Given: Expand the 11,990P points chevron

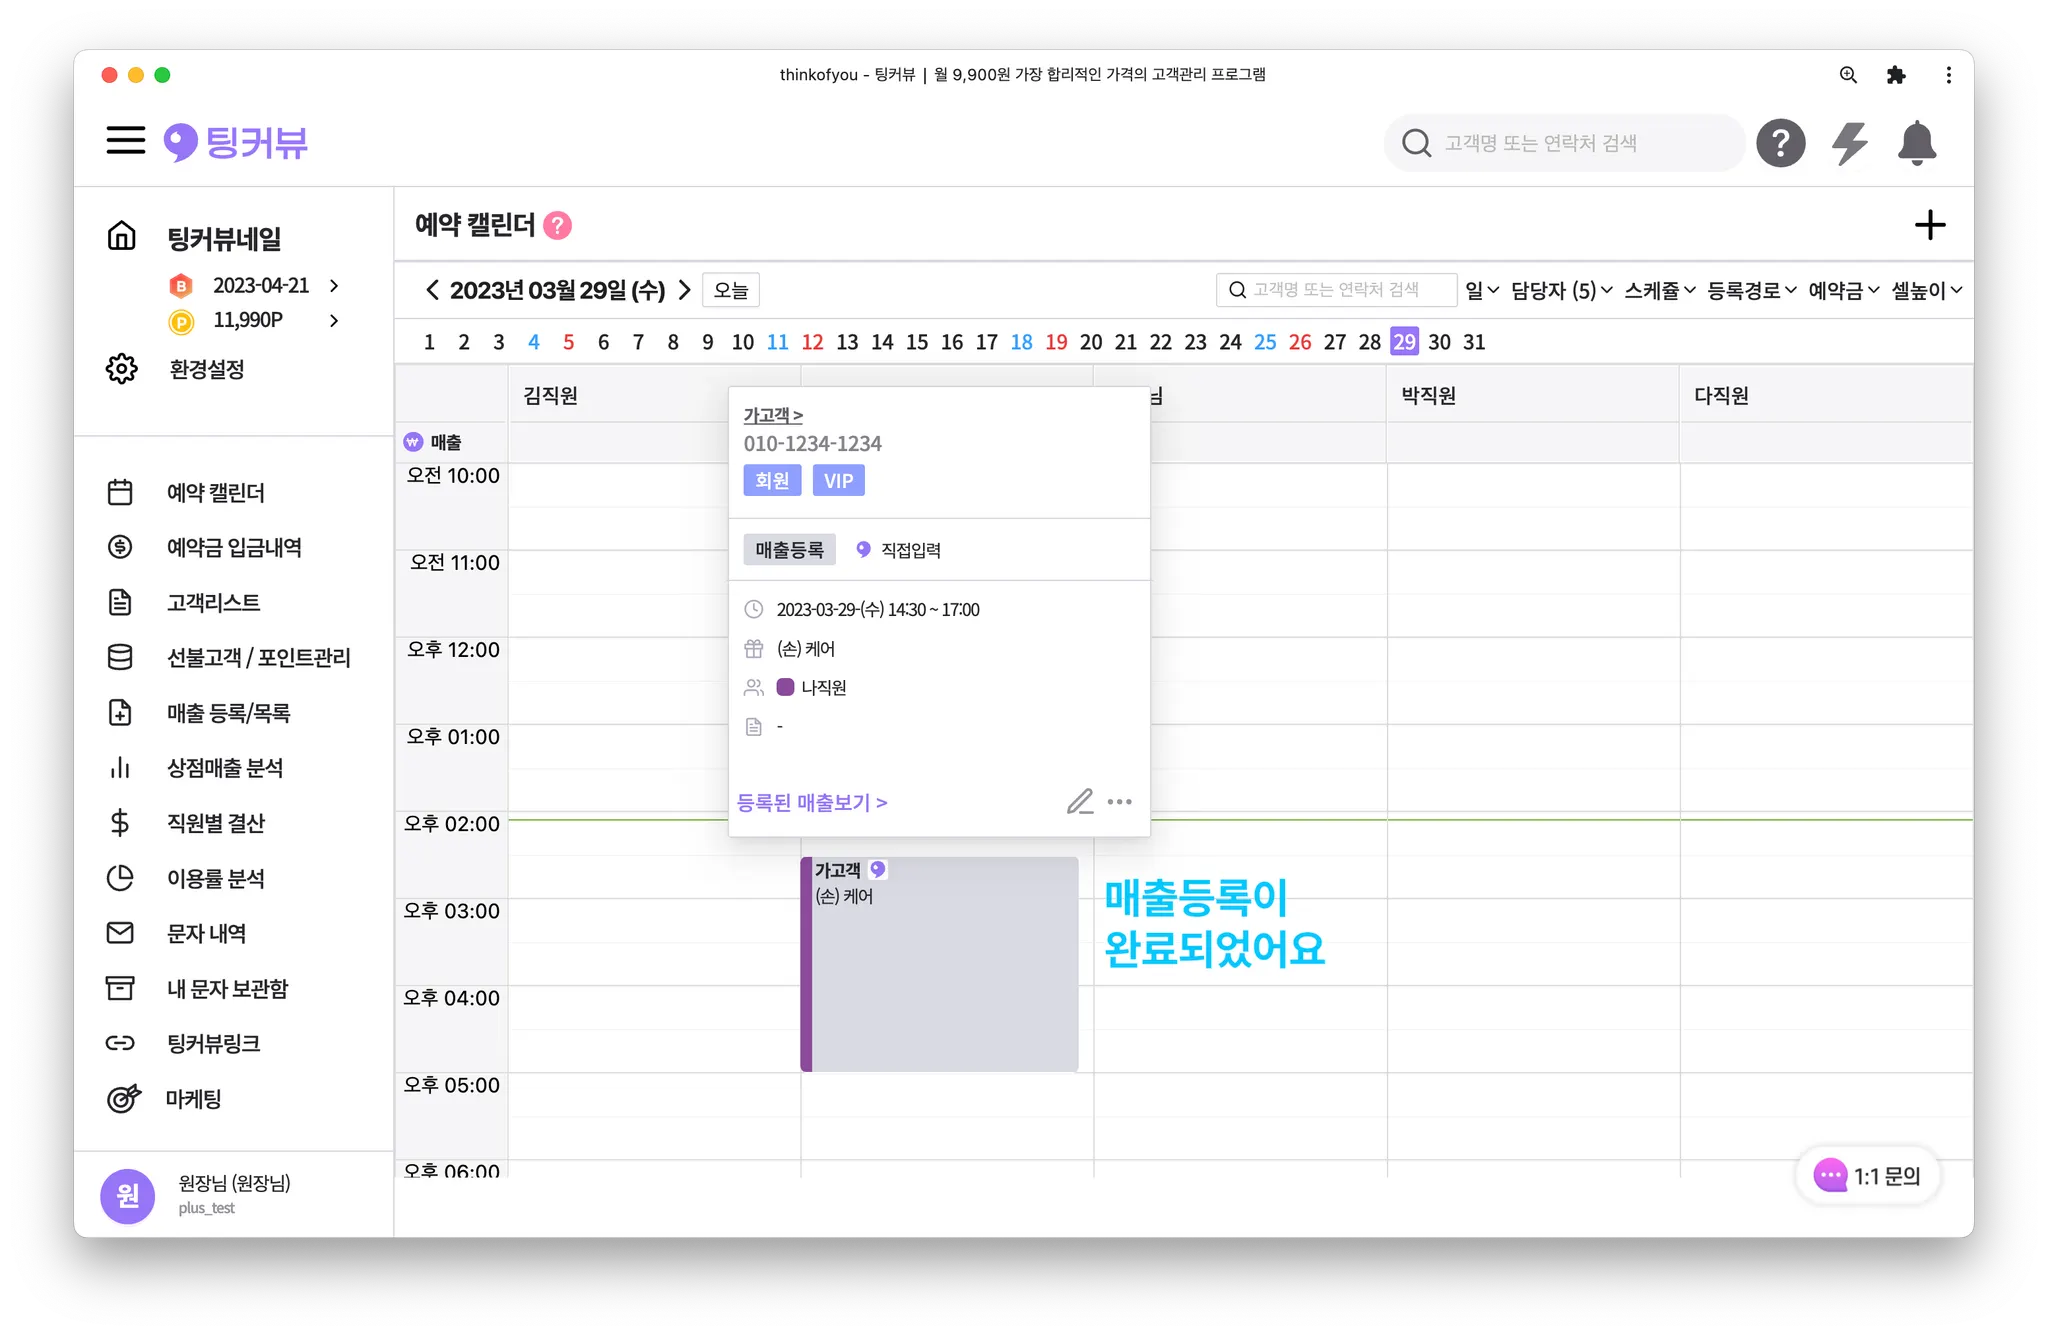Looking at the screenshot, I should 334,320.
